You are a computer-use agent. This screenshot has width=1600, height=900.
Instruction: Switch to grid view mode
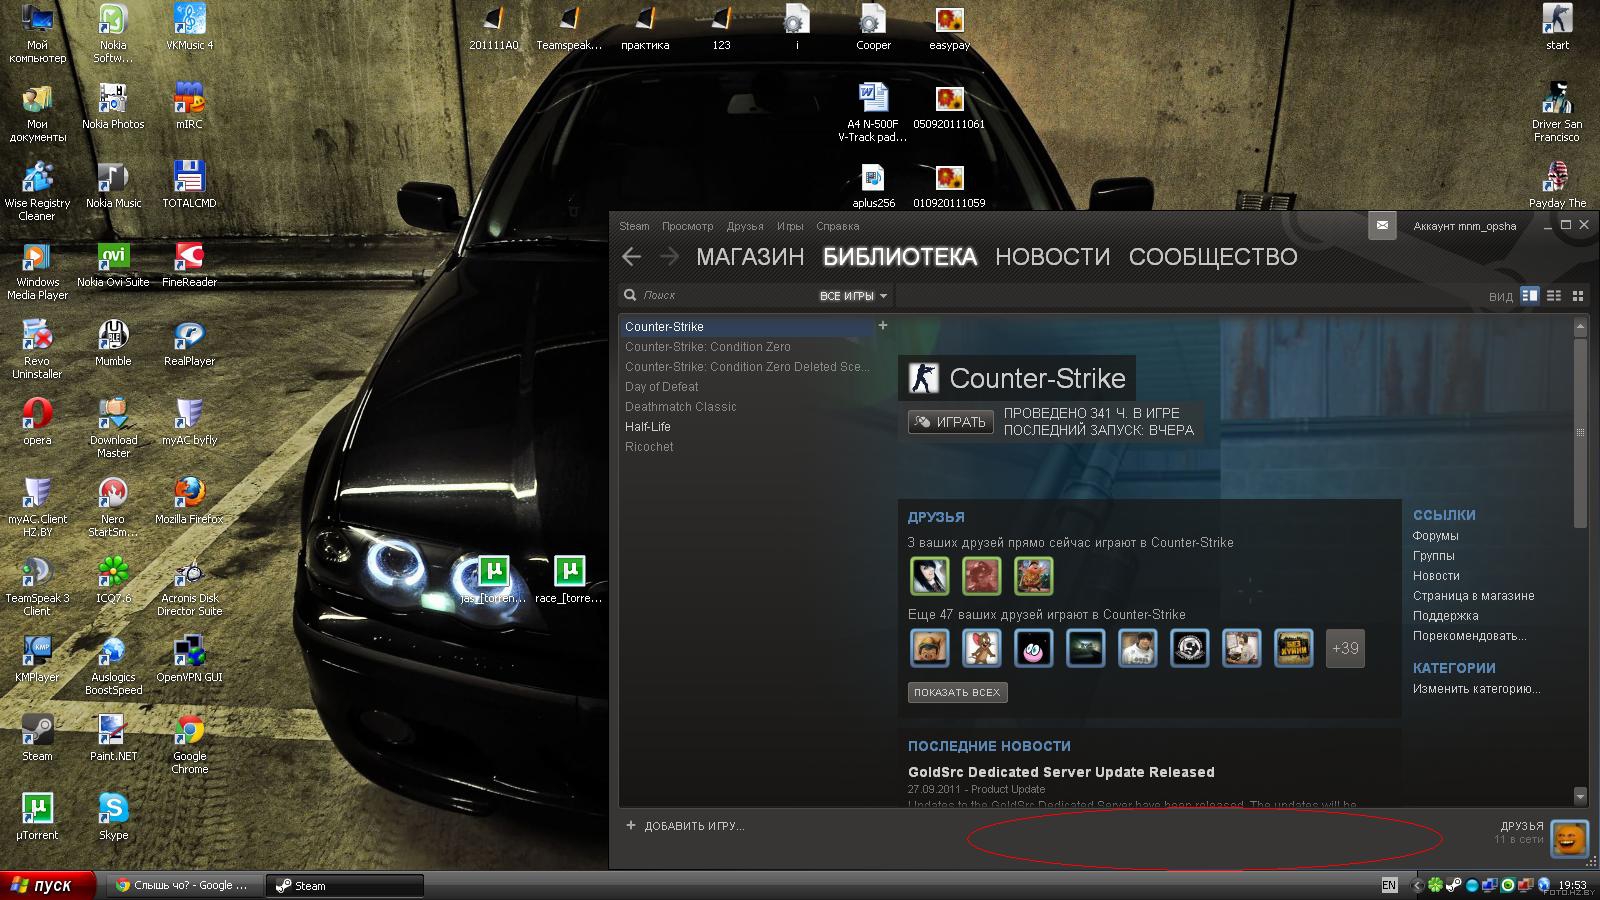[x=1578, y=296]
